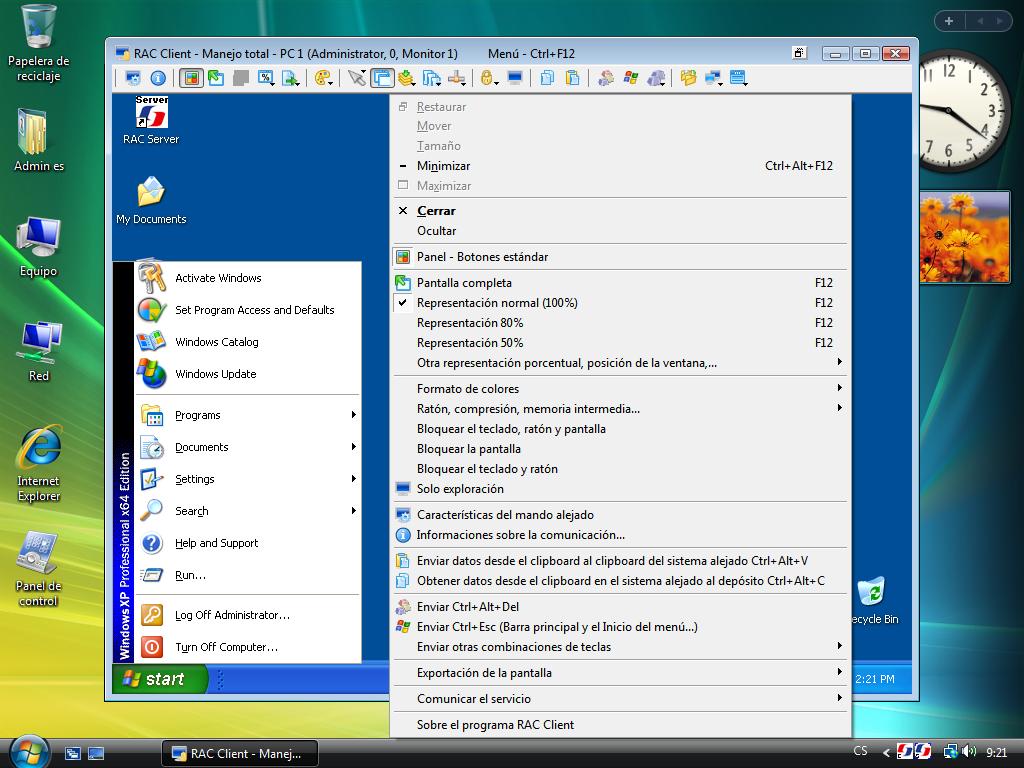The width and height of the screenshot is (1024, 768).
Task: Click the full screen toolbar icon
Action: (216, 78)
